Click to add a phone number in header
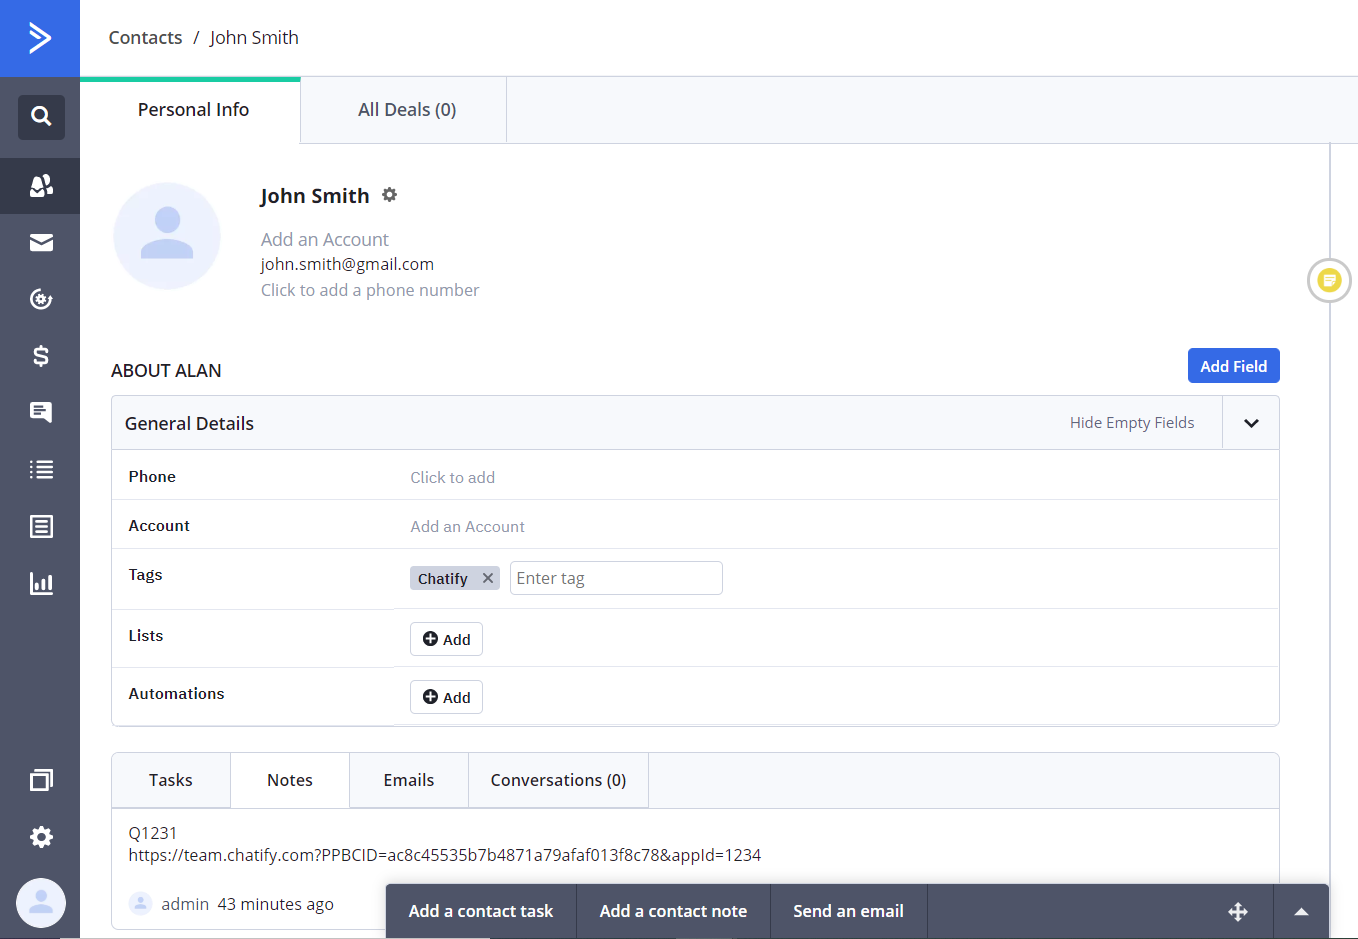The width and height of the screenshot is (1358, 939). (370, 290)
